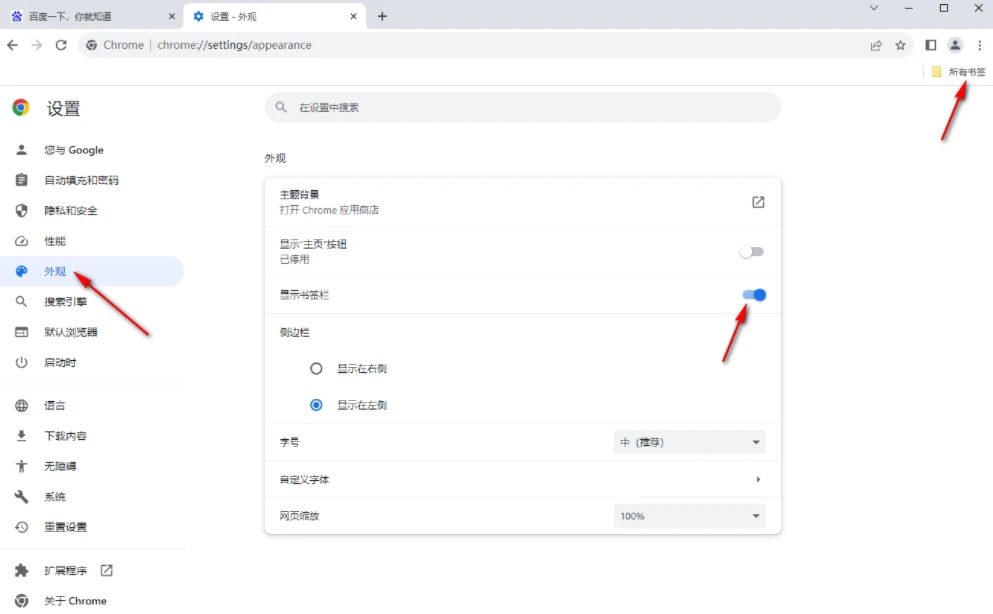Click the bookmark star in the address bar
This screenshot has height=614, width=993.
tap(899, 45)
